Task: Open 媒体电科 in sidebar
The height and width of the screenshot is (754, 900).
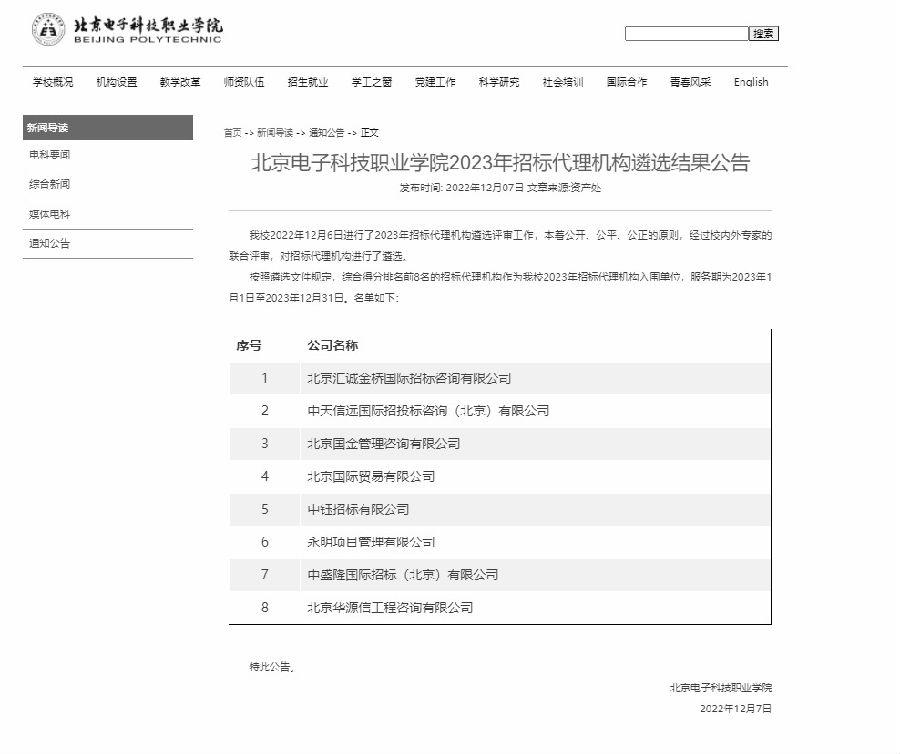Action: [49, 214]
